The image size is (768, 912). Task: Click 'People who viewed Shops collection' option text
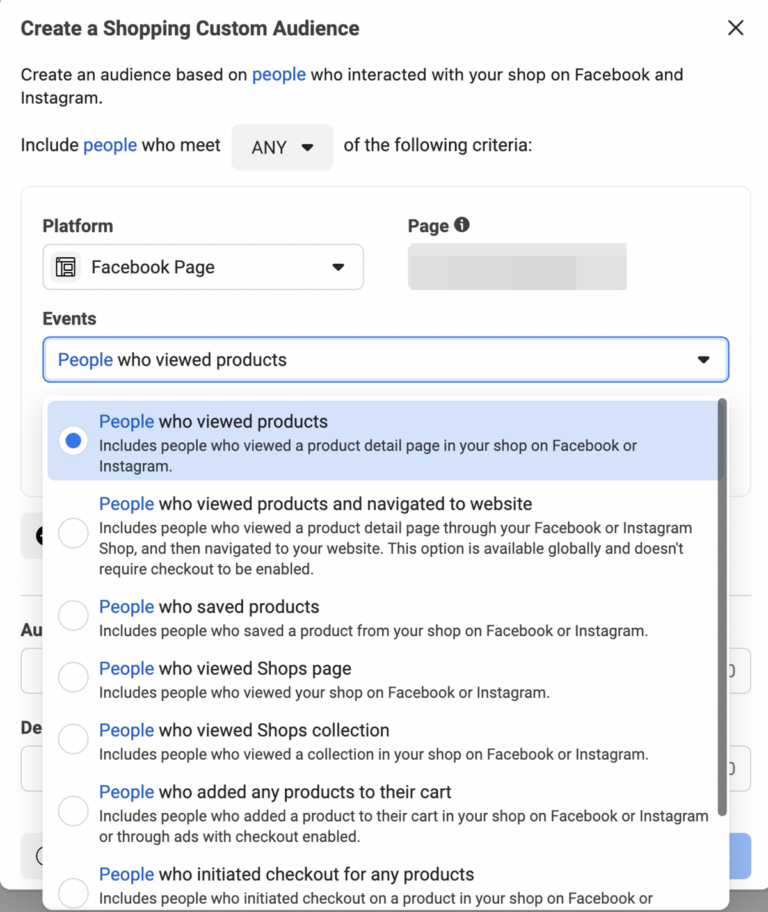pyautogui.click(x=244, y=730)
